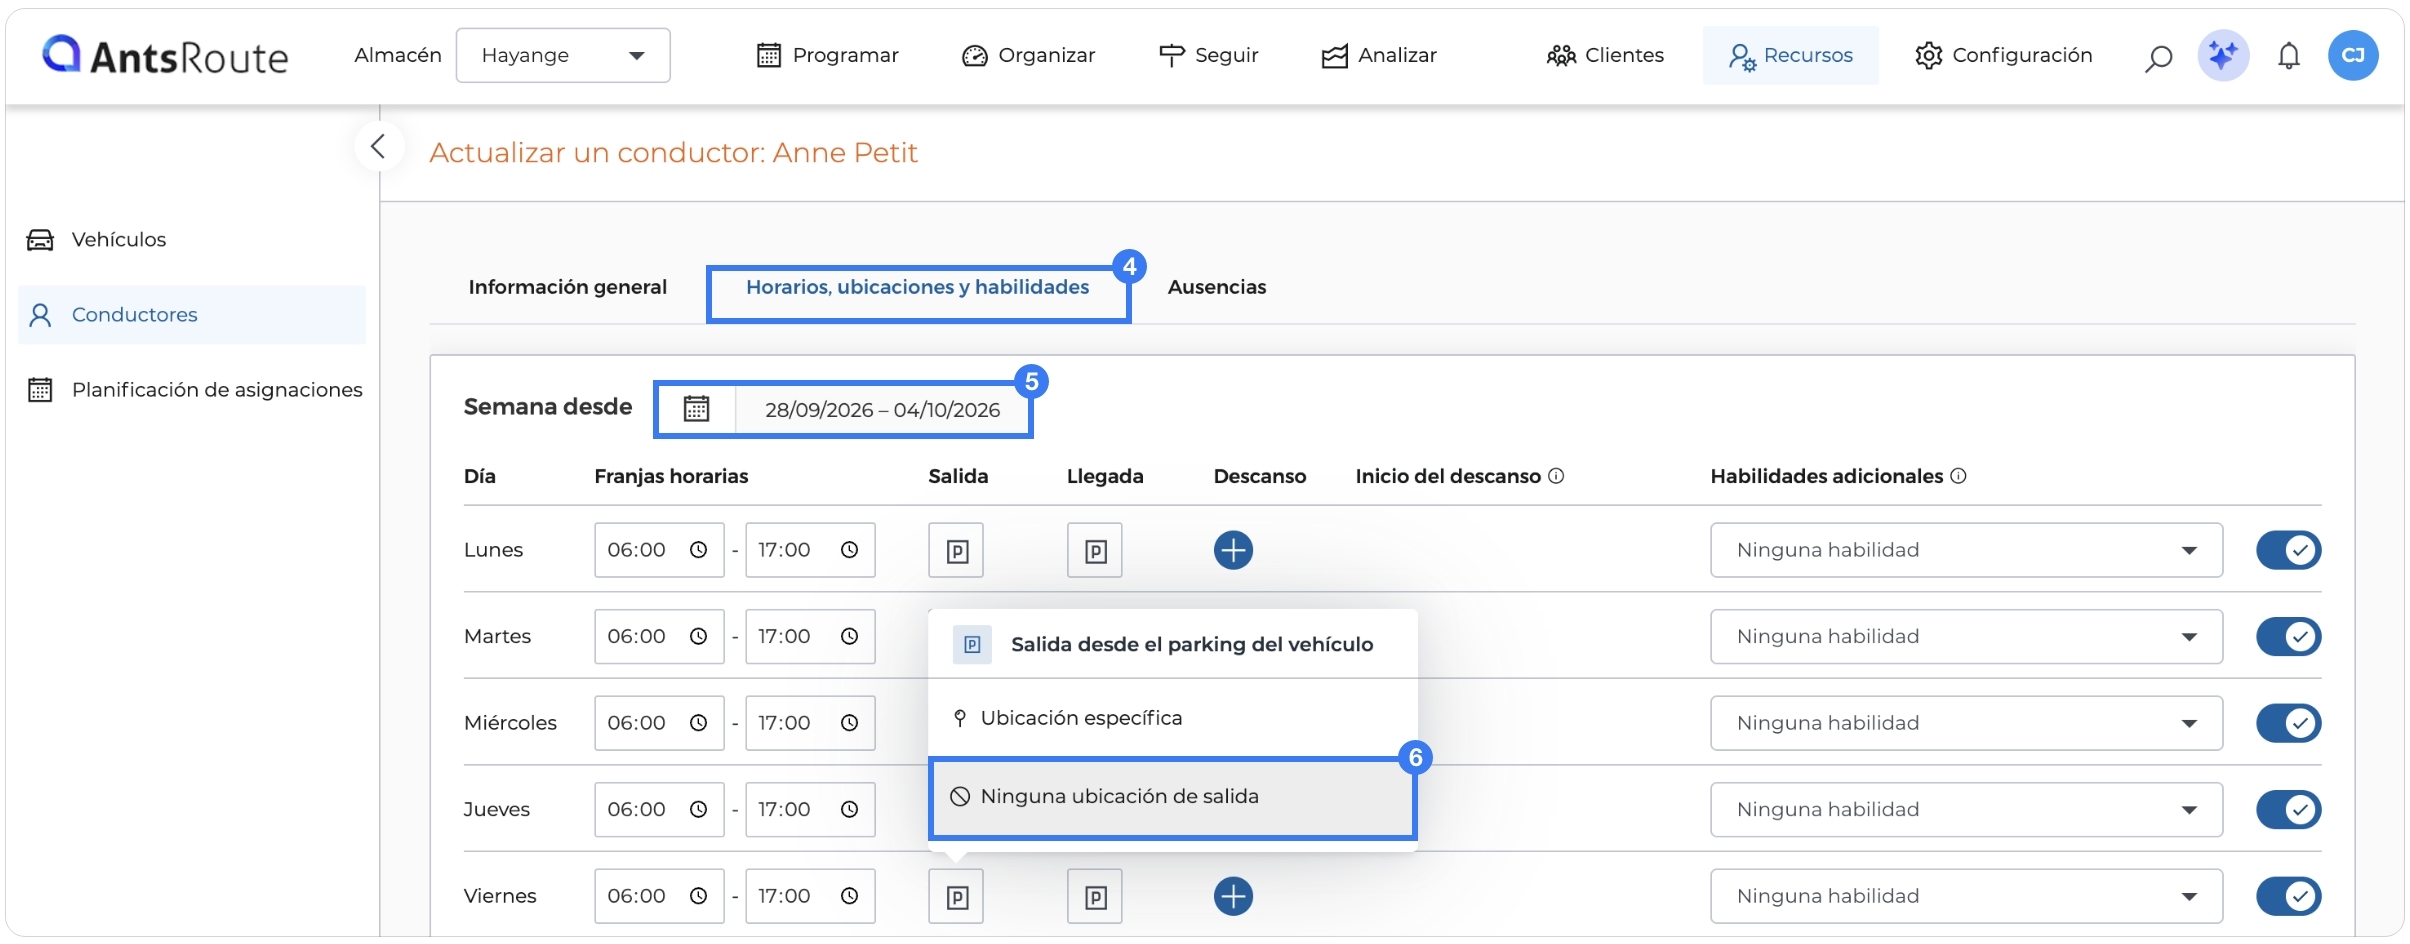Viewport: 2410px width, 944px height.
Task: Disable the Lunes working day toggle
Action: coord(2288,550)
